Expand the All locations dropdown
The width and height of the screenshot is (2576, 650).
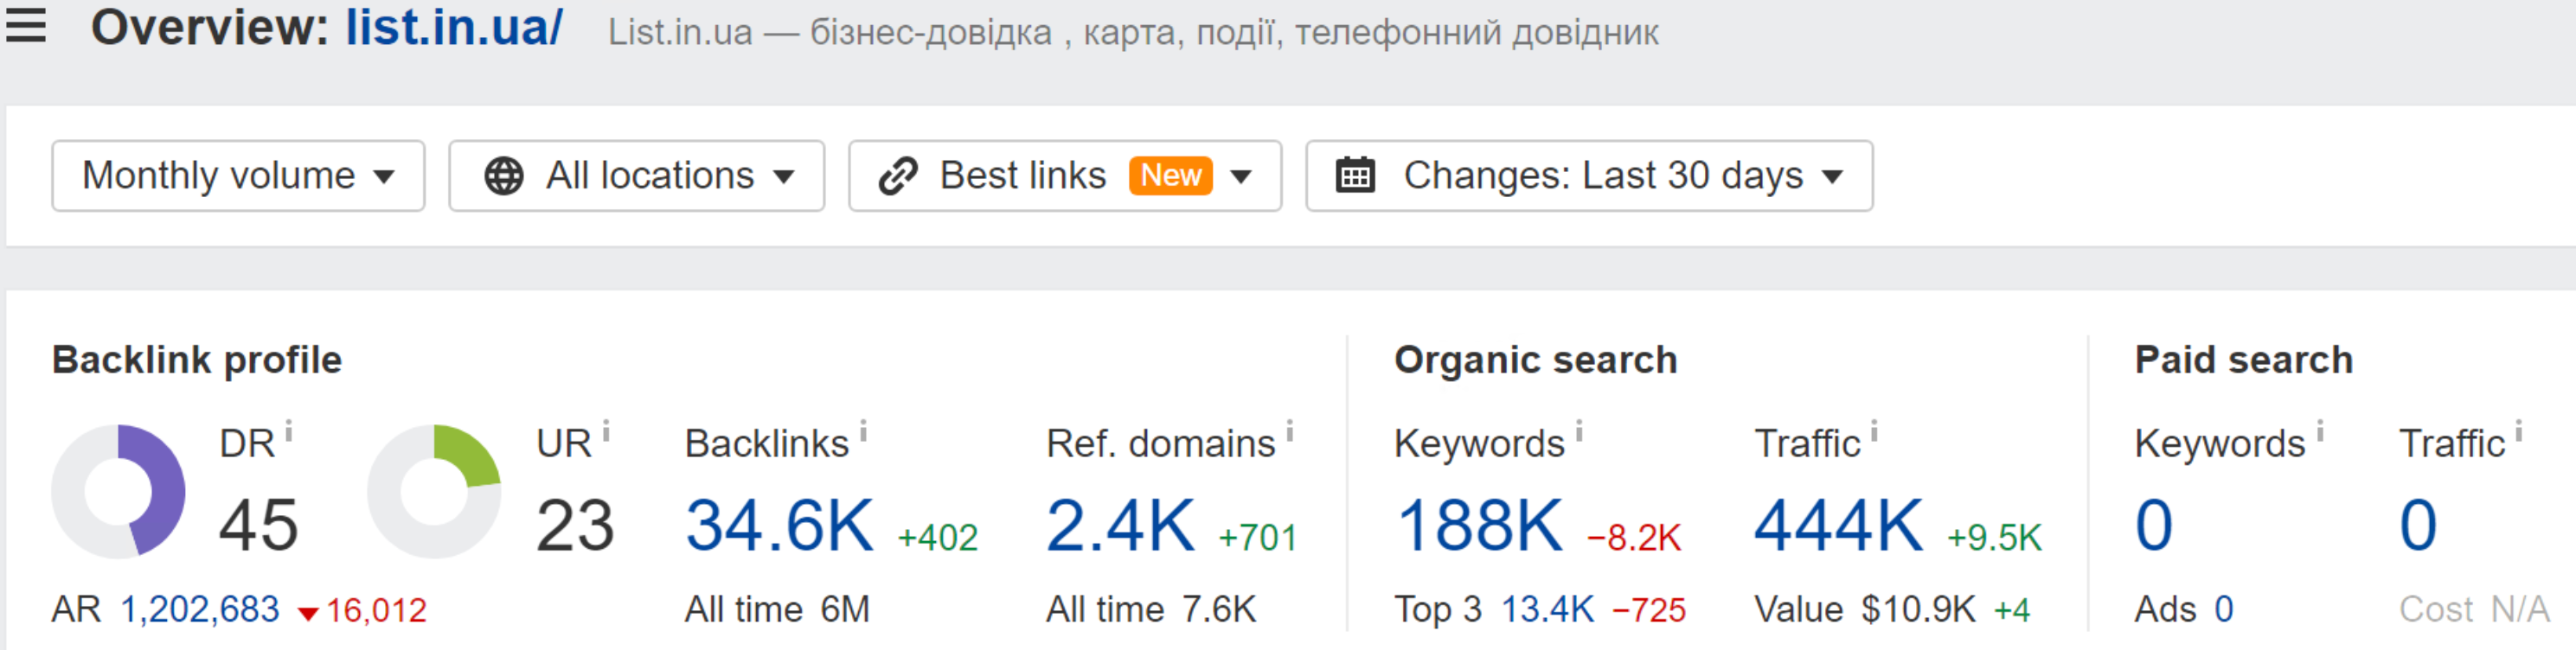pyautogui.click(x=636, y=176)
